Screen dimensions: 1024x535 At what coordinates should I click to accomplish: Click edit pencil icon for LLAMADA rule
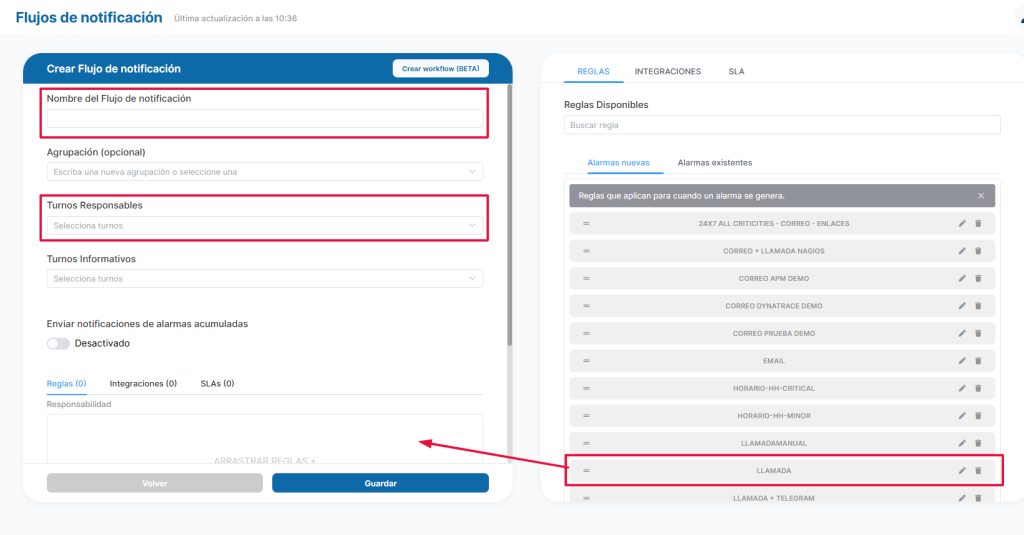point(962,470)
